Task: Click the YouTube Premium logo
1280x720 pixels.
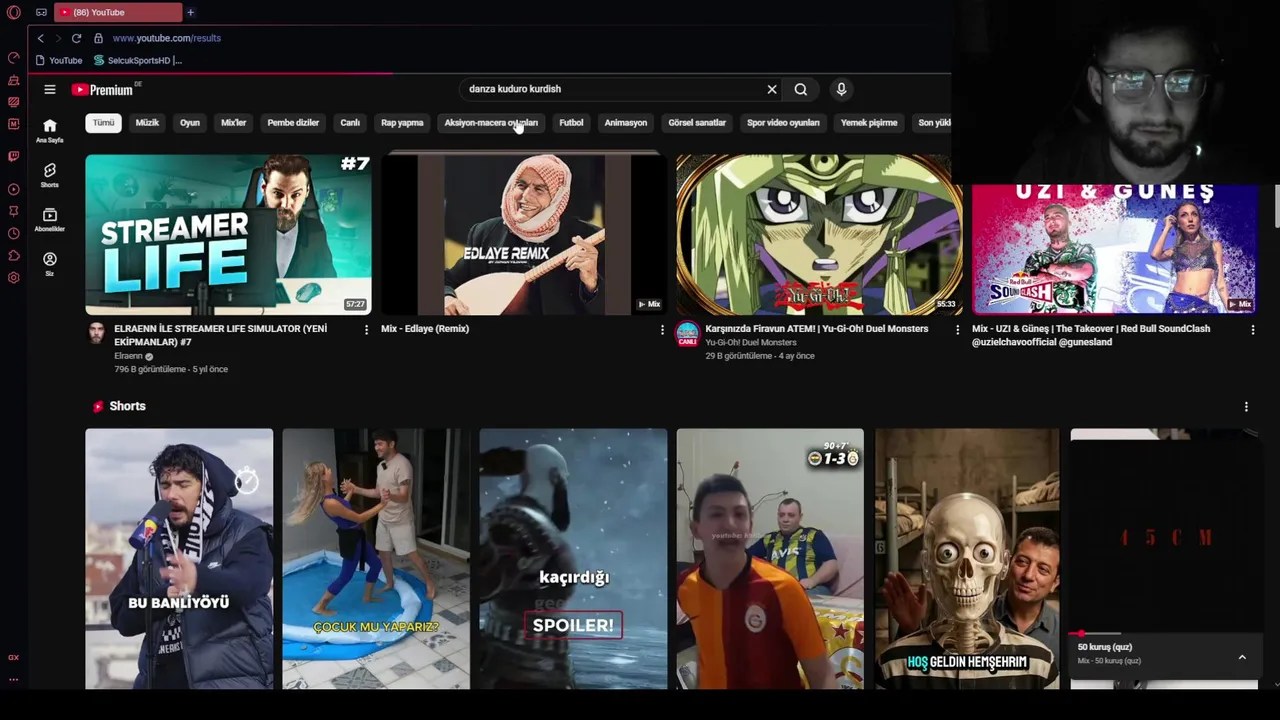Action: click(x=103, y=90)
